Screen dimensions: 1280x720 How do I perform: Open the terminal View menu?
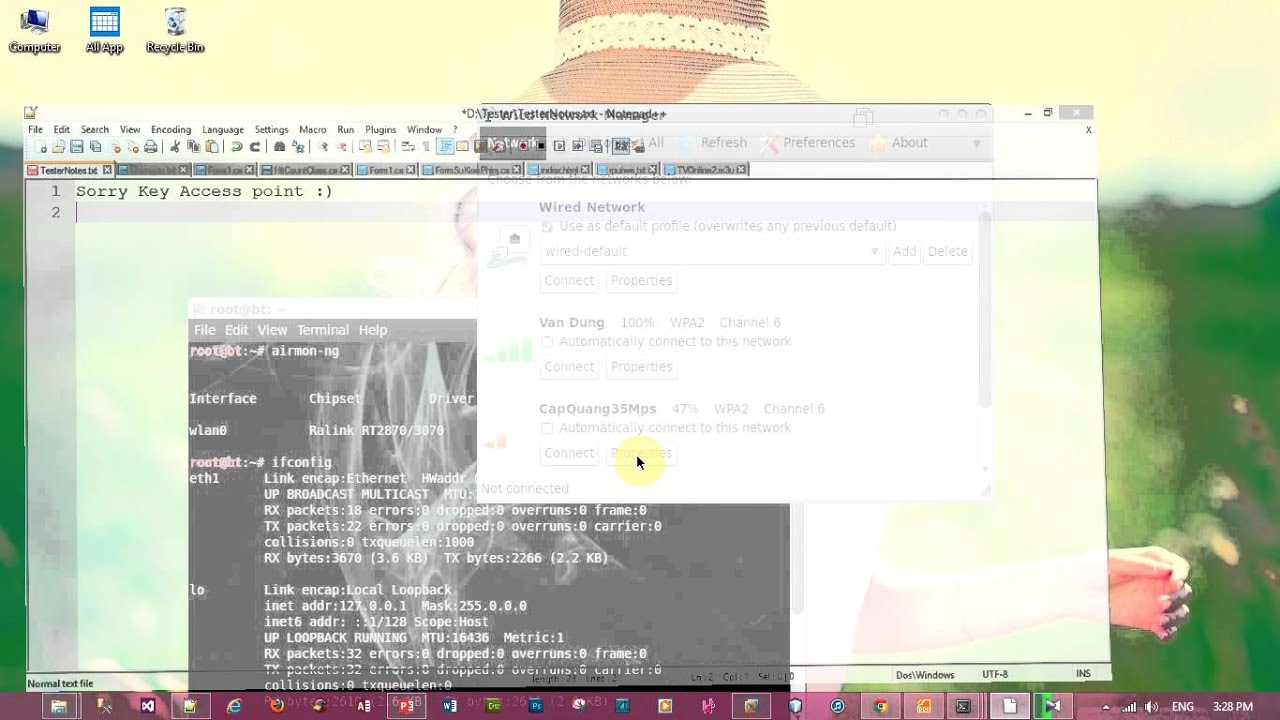click(x=272, y=330)
